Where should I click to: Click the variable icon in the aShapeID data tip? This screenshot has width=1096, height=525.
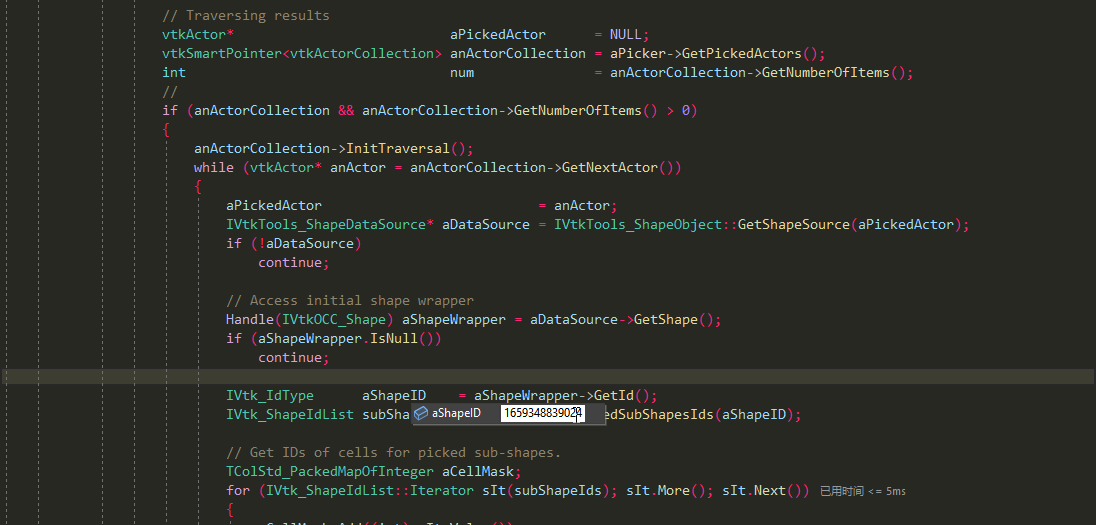[422, 413]
